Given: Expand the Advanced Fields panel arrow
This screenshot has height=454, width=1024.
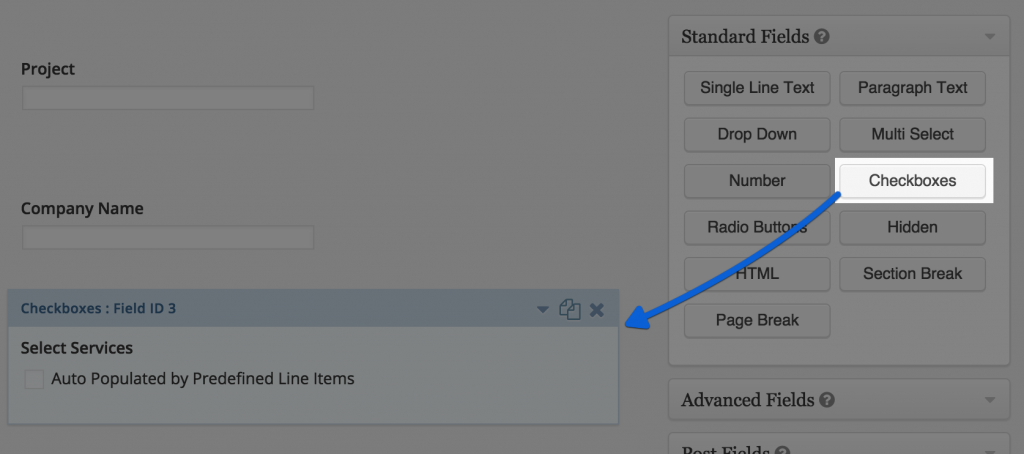Looking at the screenshot, I should tap(990, 399).
